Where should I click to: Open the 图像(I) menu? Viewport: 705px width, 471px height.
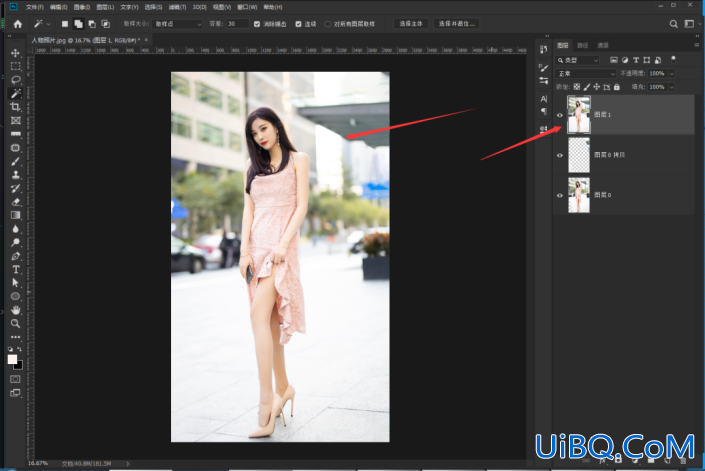coord(82,7)
